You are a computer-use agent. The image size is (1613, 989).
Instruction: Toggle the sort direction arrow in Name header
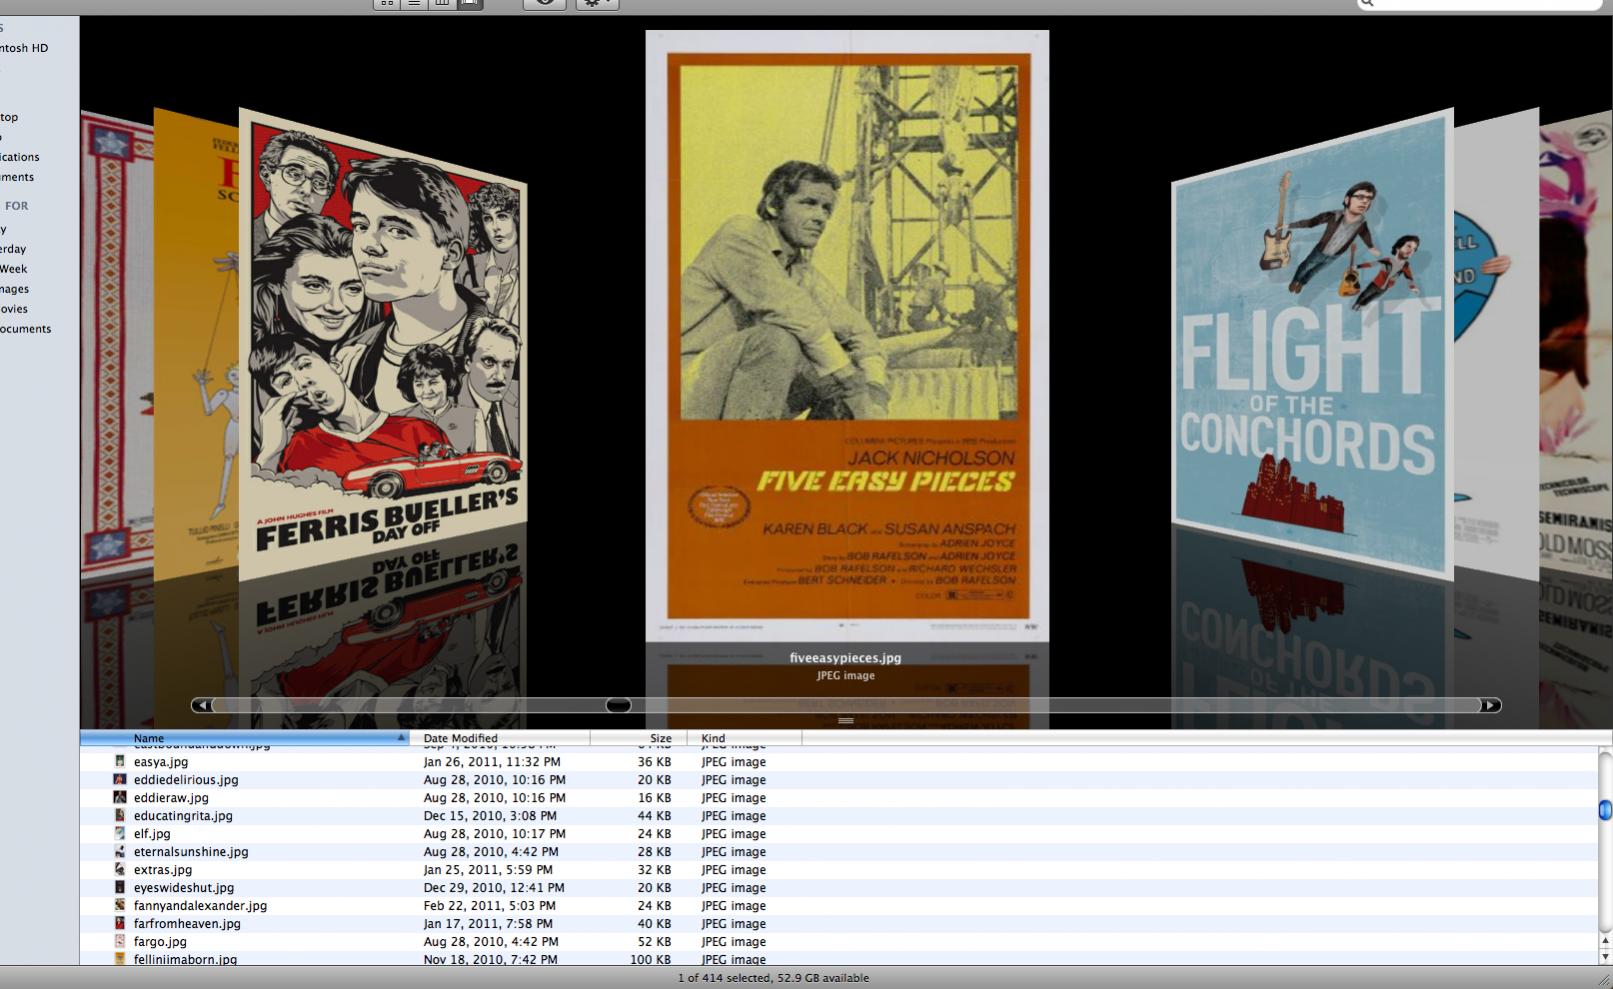[401, 738]
